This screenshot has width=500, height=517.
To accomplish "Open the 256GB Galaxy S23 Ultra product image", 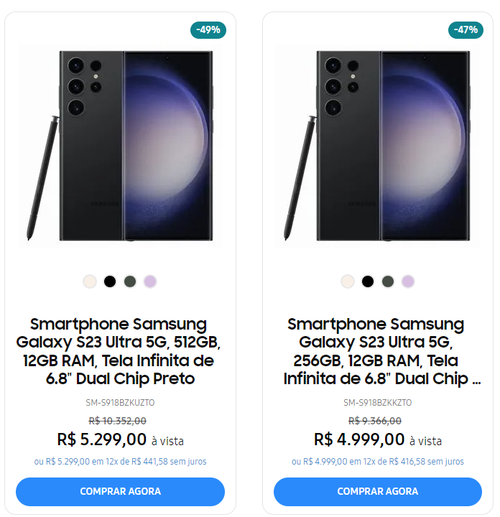I will click(378, 146).
